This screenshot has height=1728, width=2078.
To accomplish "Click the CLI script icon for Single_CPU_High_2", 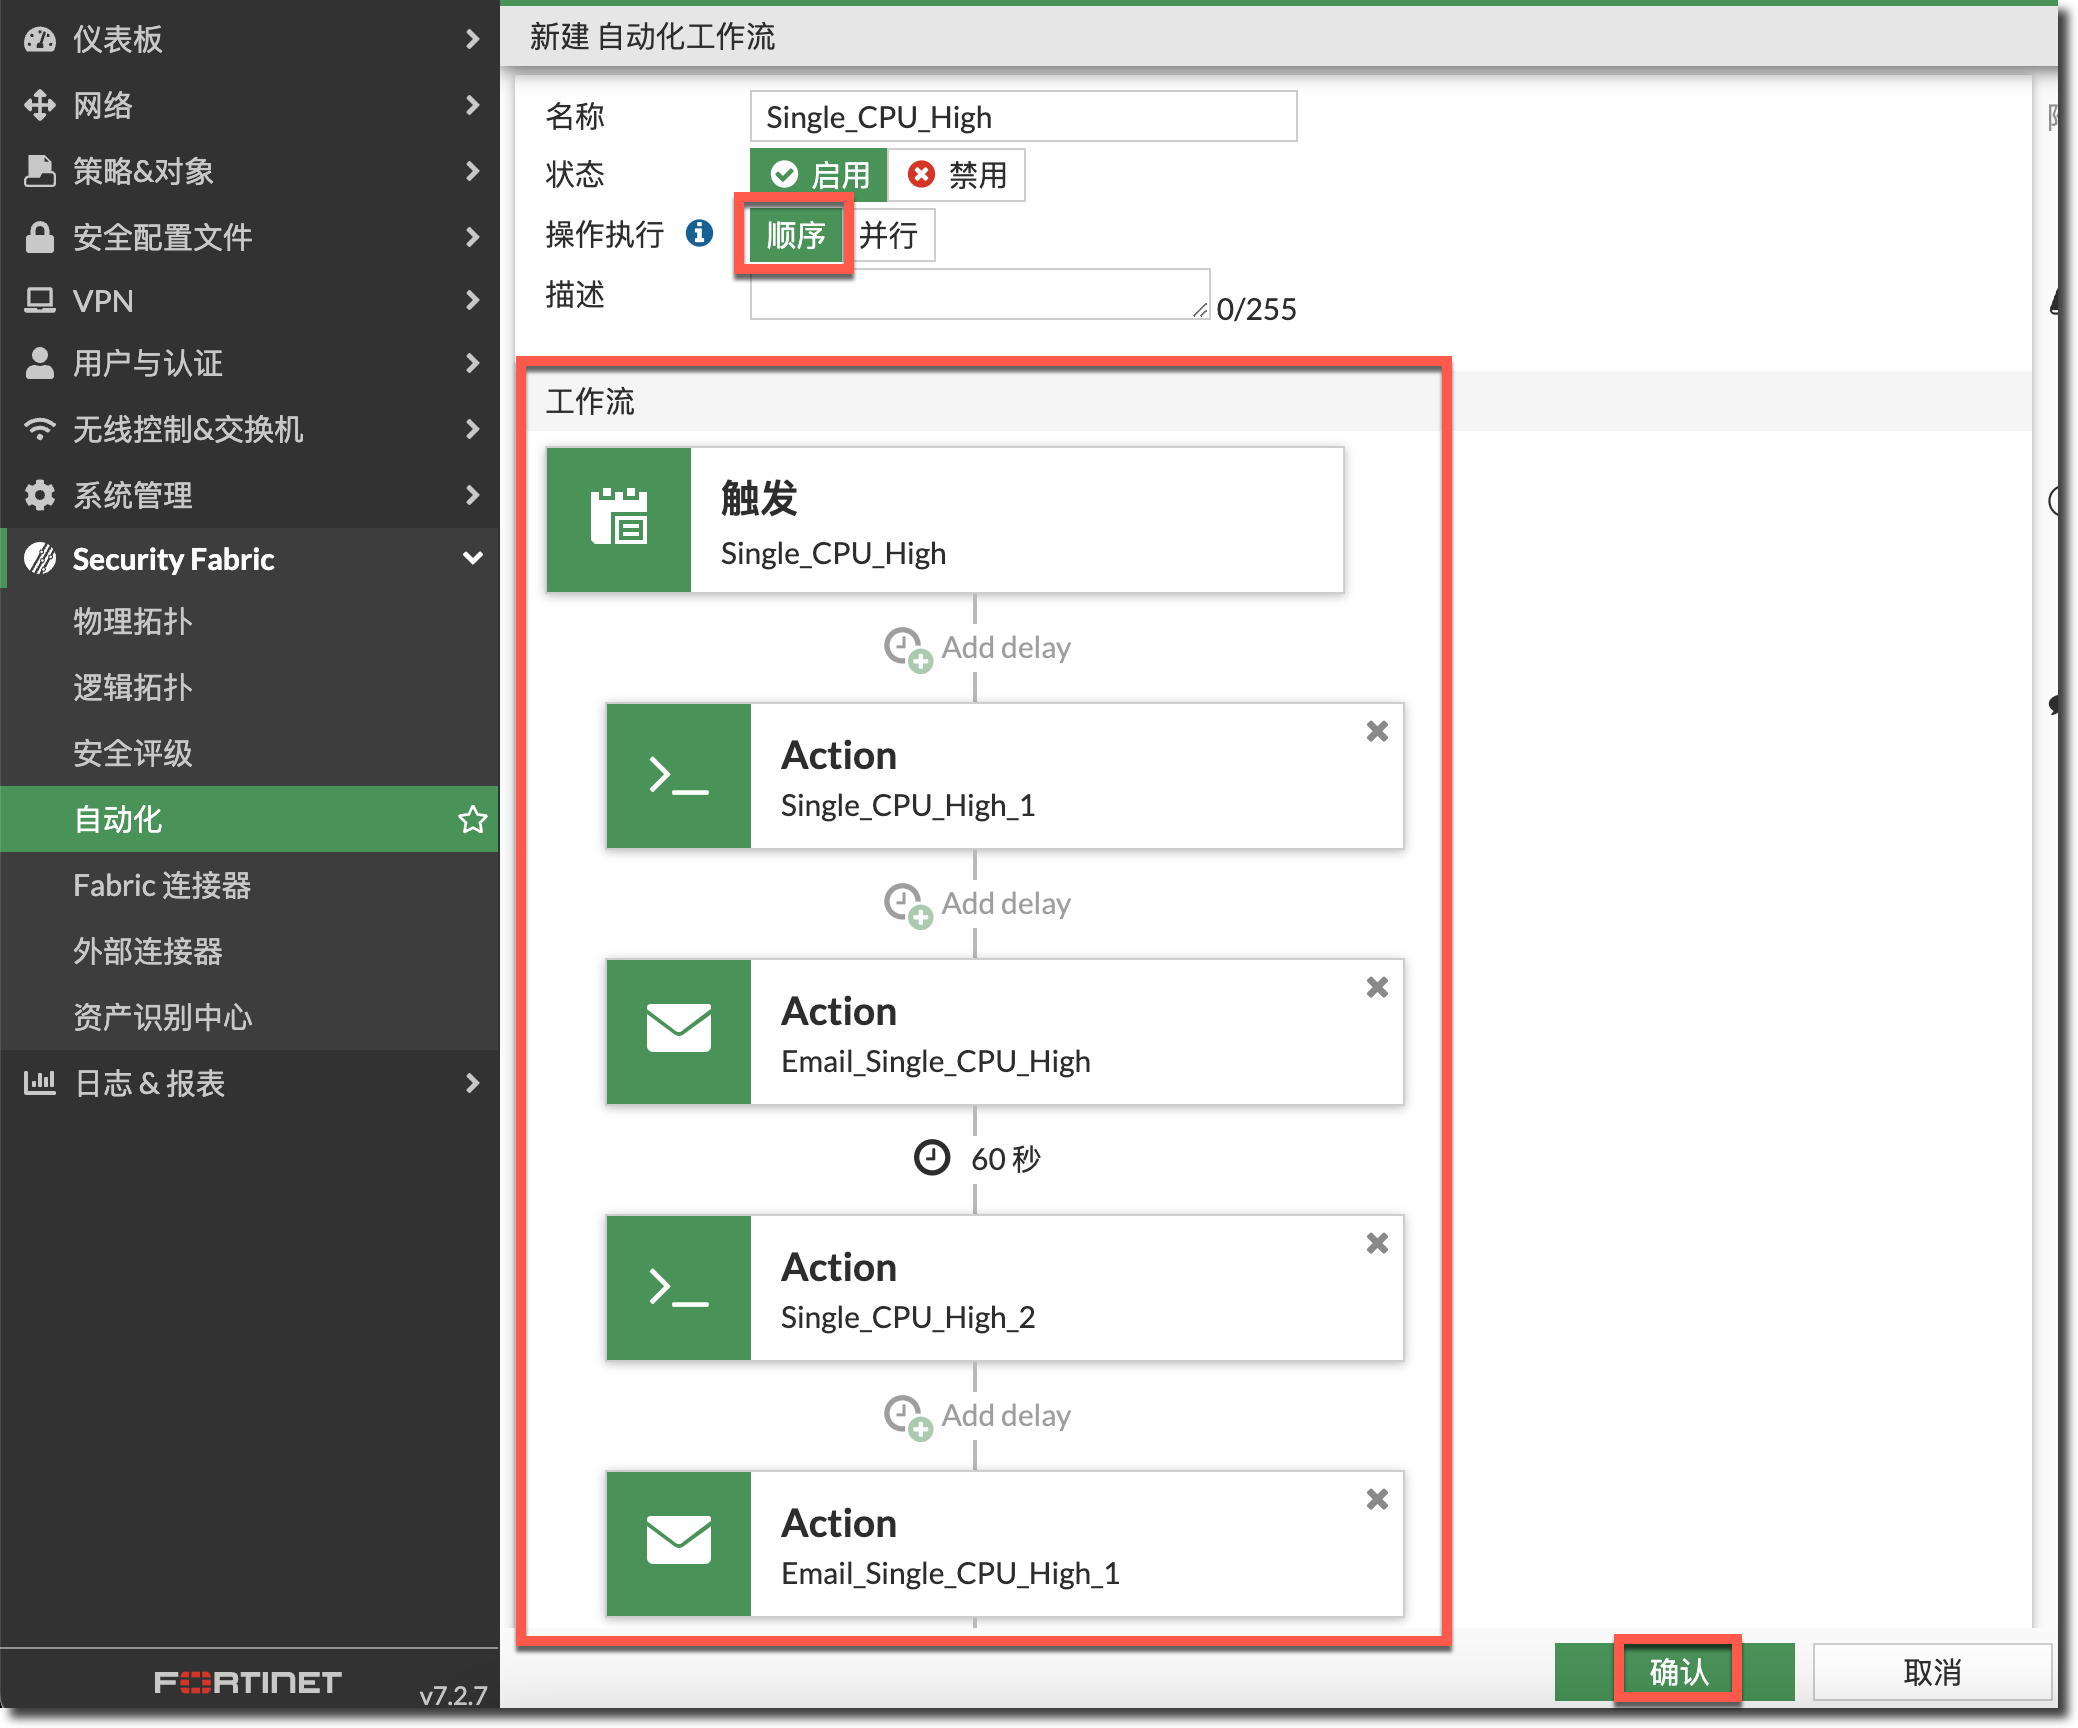I will point(679,1287).
